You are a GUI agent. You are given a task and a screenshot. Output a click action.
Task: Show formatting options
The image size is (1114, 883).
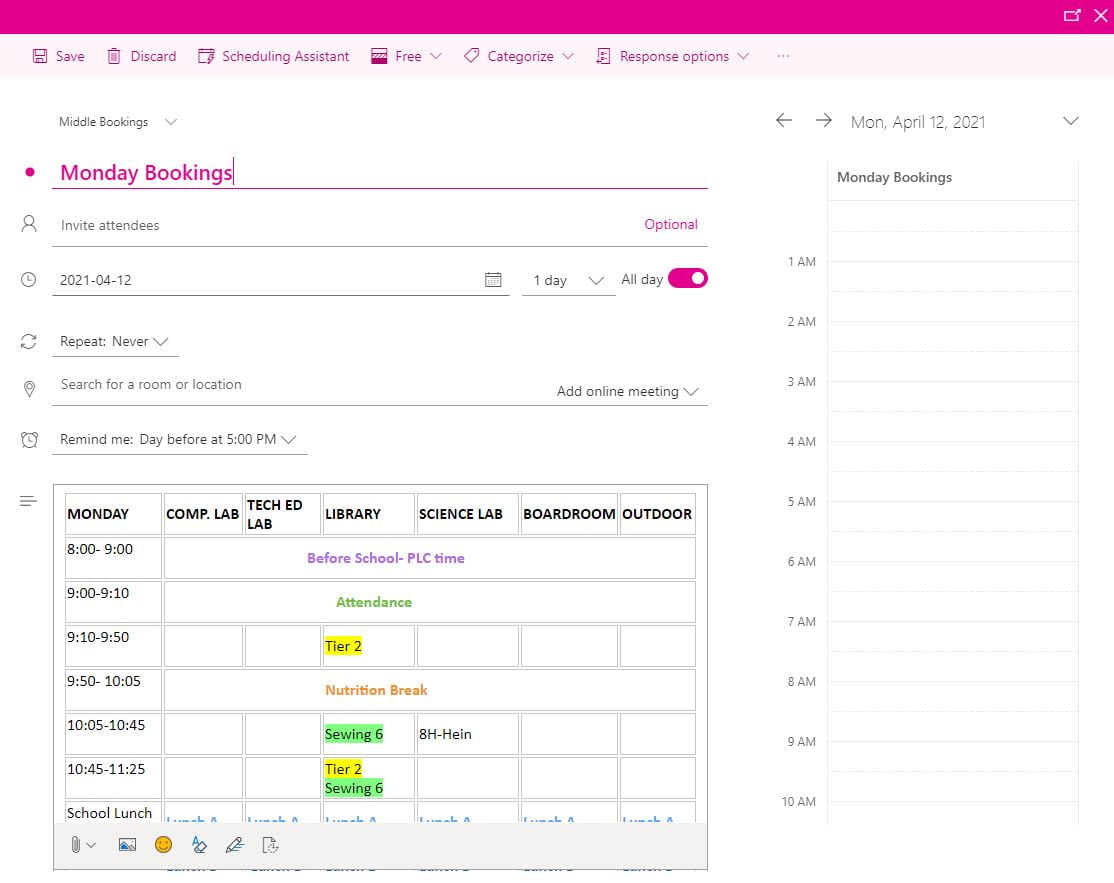click(x=199, y=845)
